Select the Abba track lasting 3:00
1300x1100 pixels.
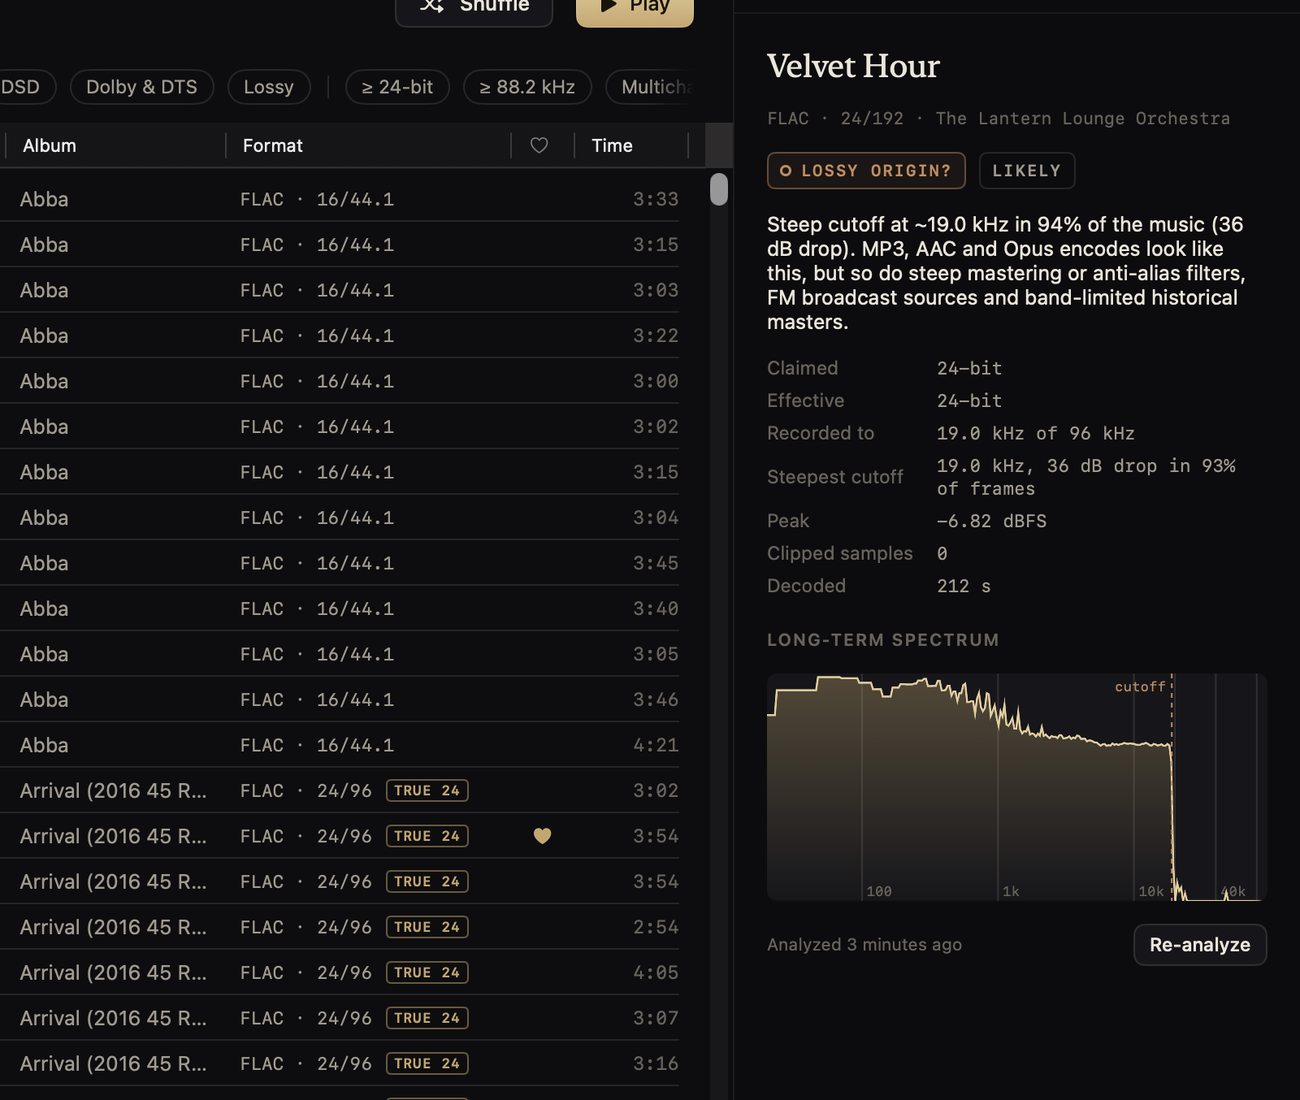340,381
